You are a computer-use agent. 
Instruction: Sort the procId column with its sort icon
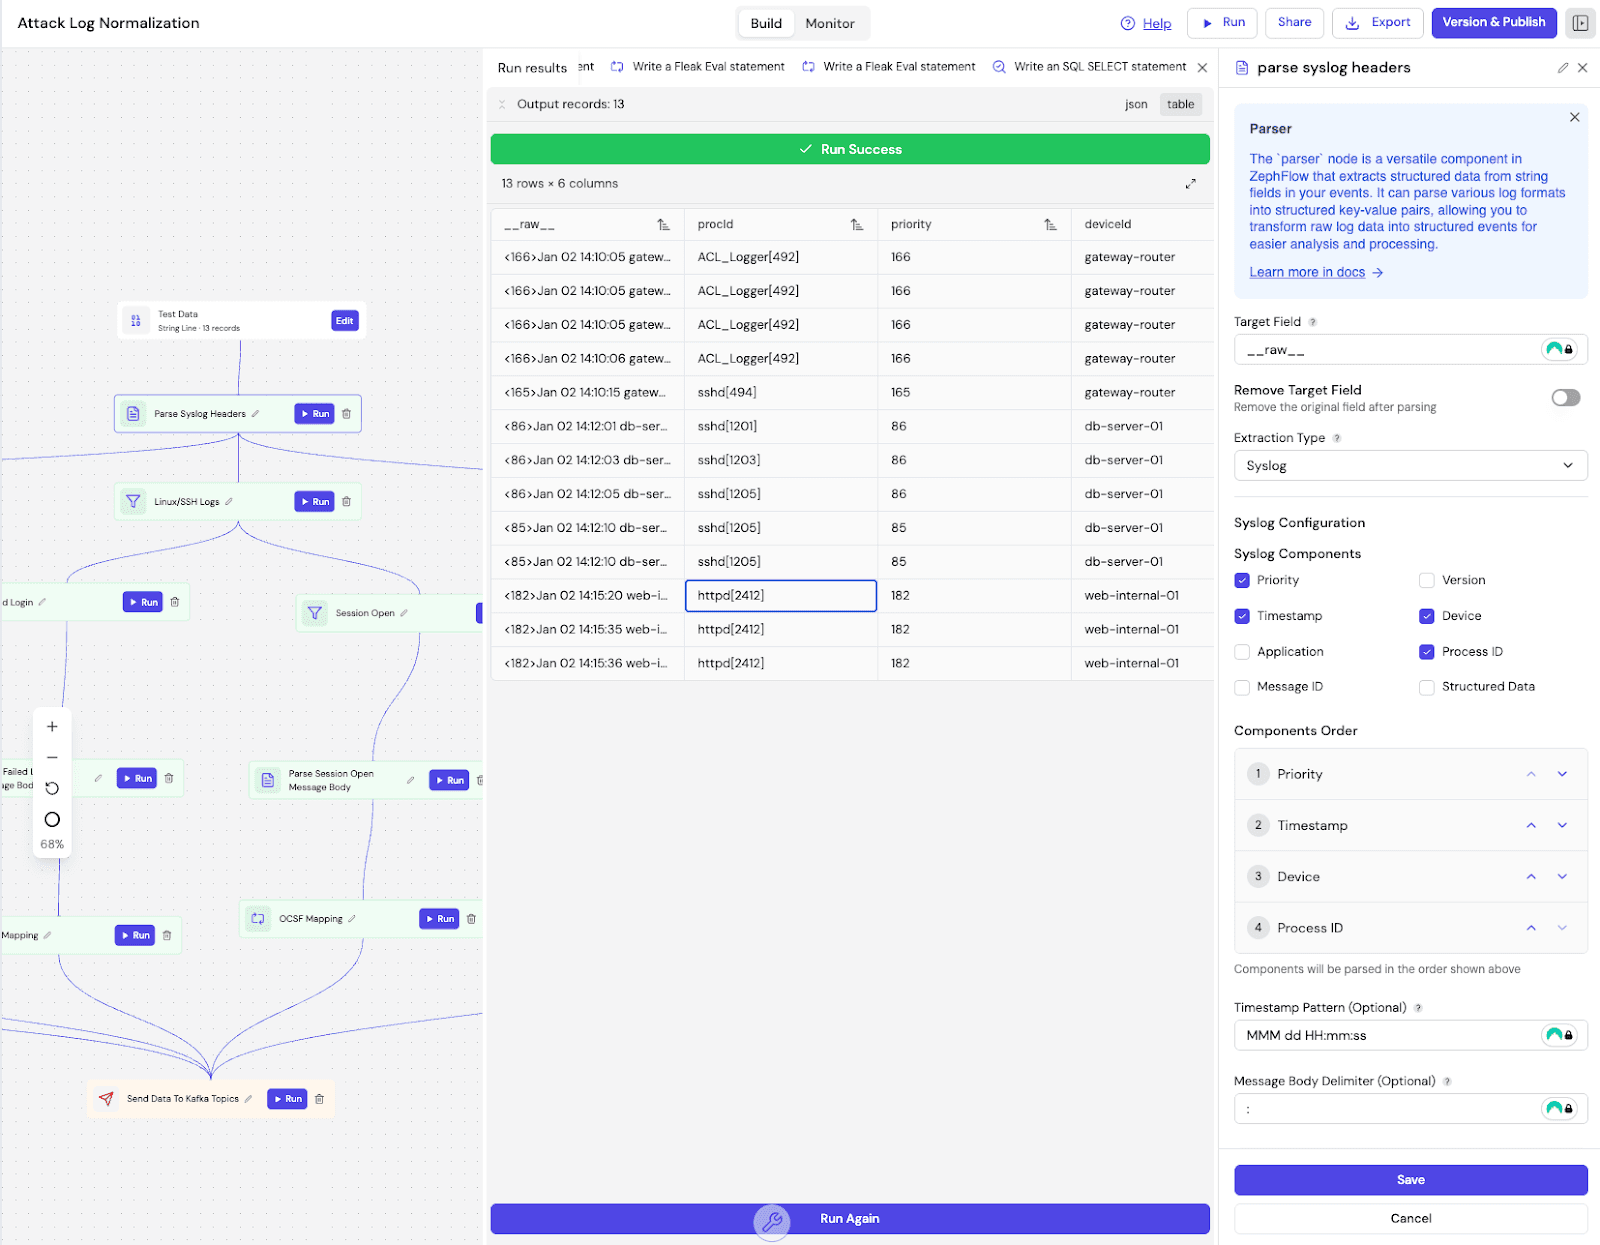857,224
